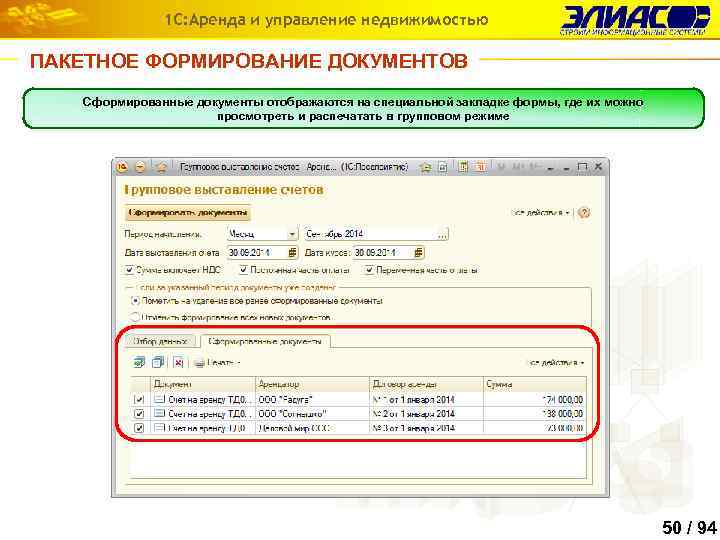The height and width of the screenshot is (540, 720).
Task: Toggle Переменная часть оплаты checkbox
Action: coord(369,270)
